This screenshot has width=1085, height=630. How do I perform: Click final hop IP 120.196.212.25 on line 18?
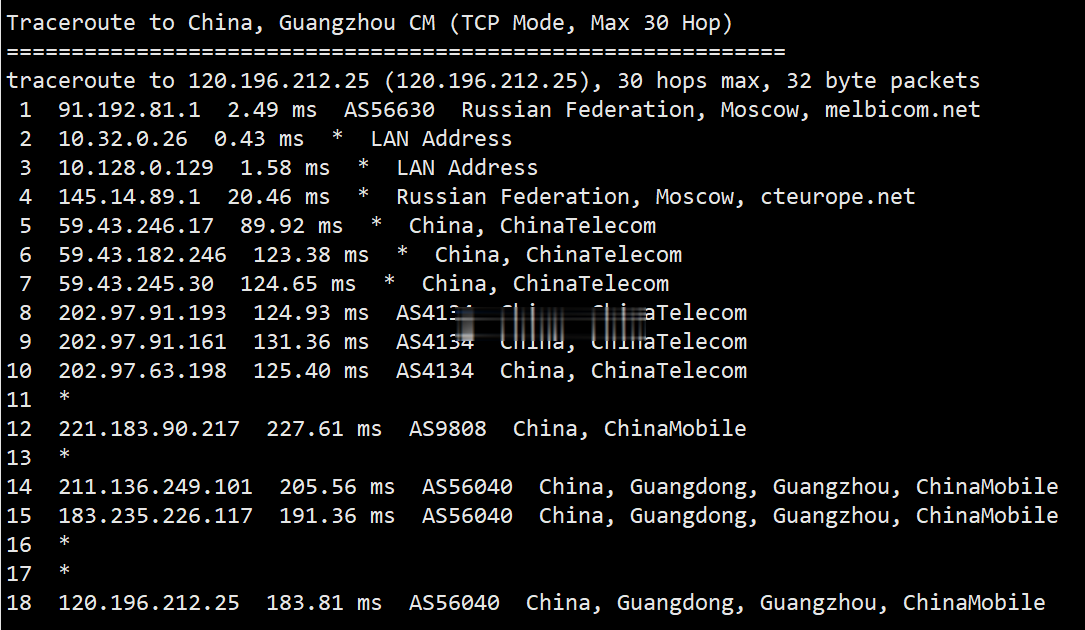pos(149,603)
